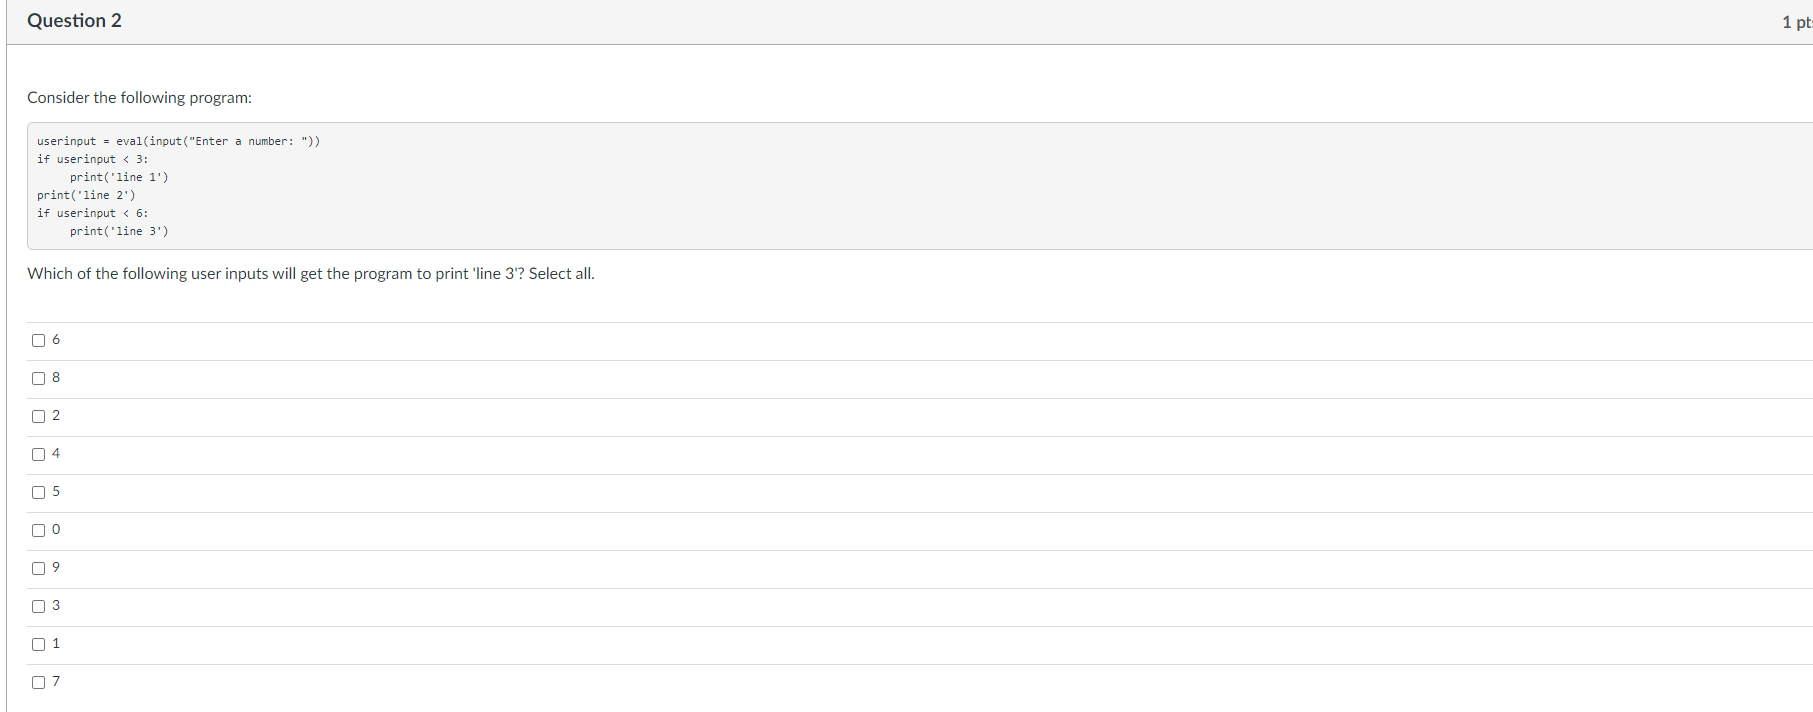The image size is (1813, 712).
Task: Click the 'Question 2' heading
Action: (x=74, y=21)
